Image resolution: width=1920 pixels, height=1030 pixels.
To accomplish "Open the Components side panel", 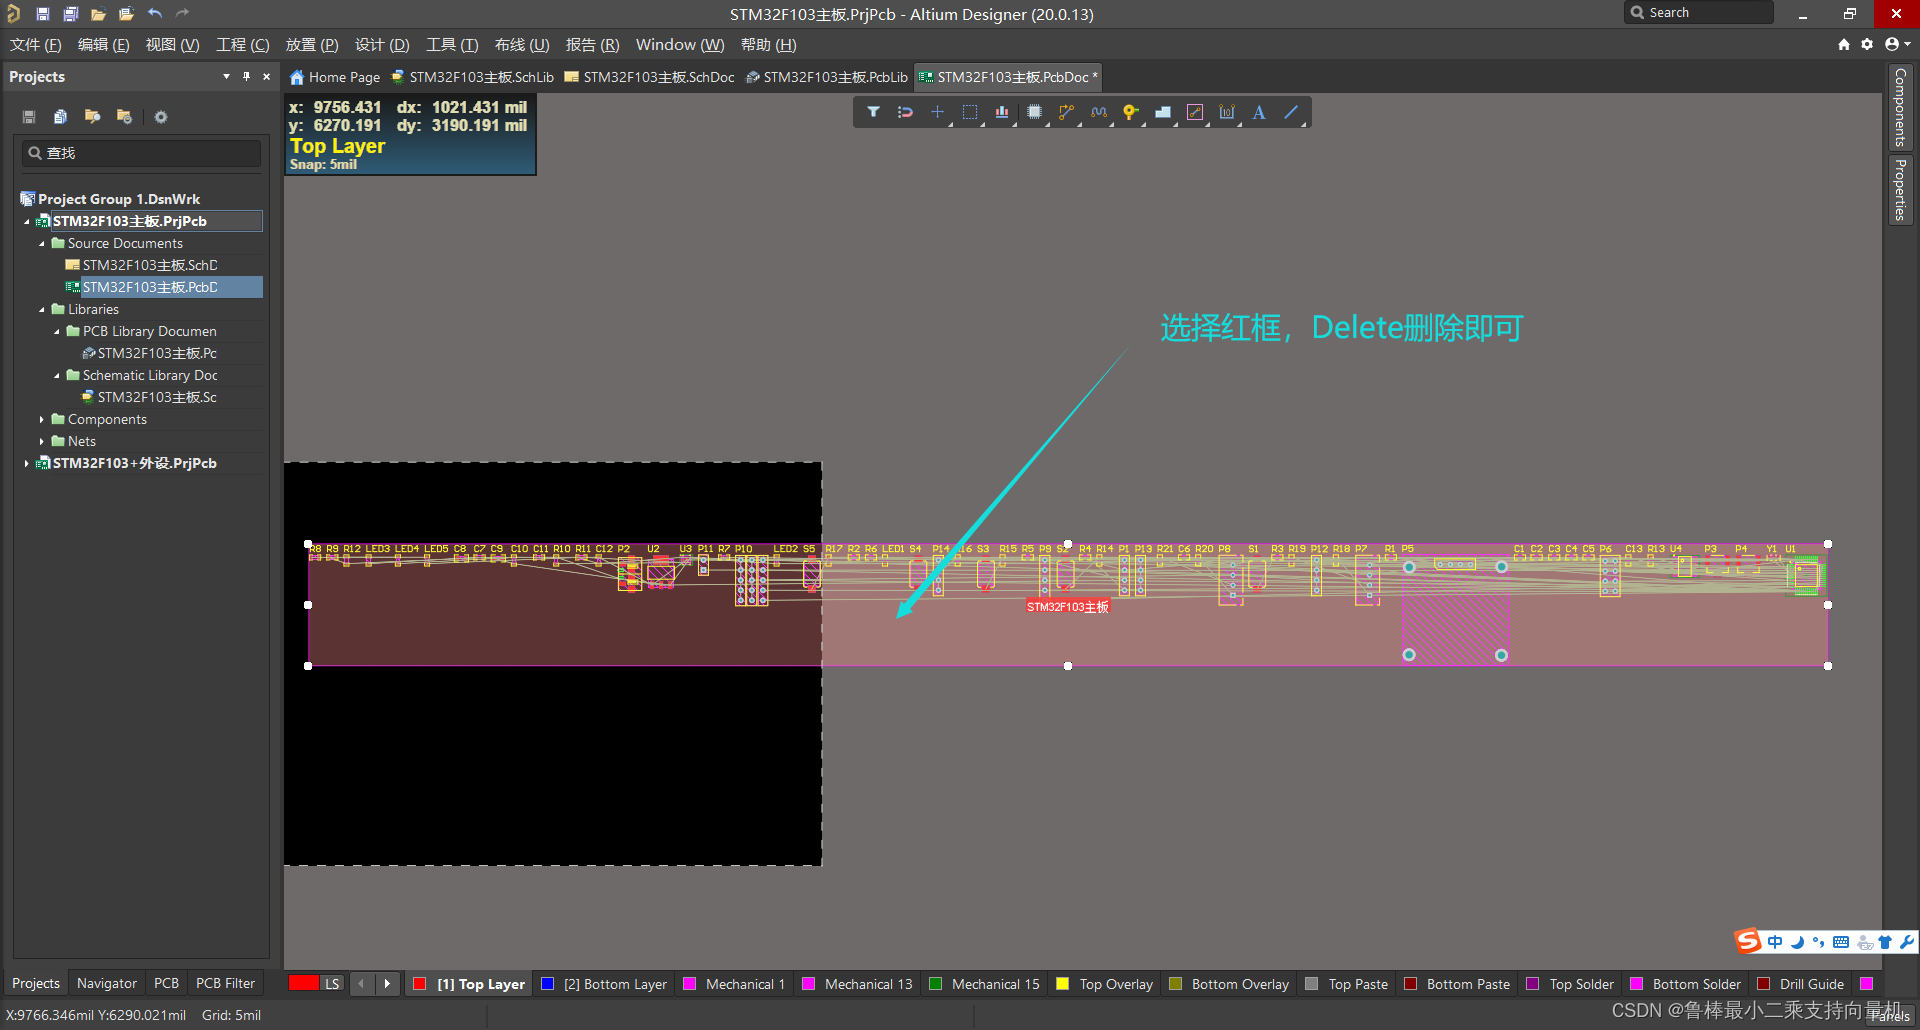I will (x=1900, y=108).
